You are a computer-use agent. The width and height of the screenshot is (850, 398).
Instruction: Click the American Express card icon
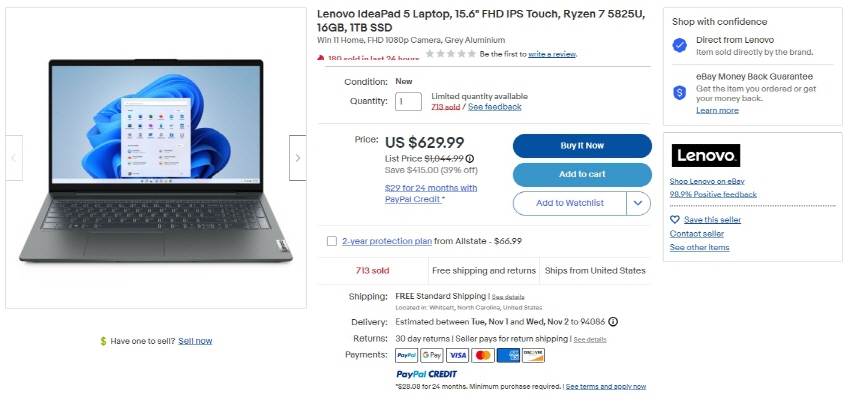click(508, 355)
